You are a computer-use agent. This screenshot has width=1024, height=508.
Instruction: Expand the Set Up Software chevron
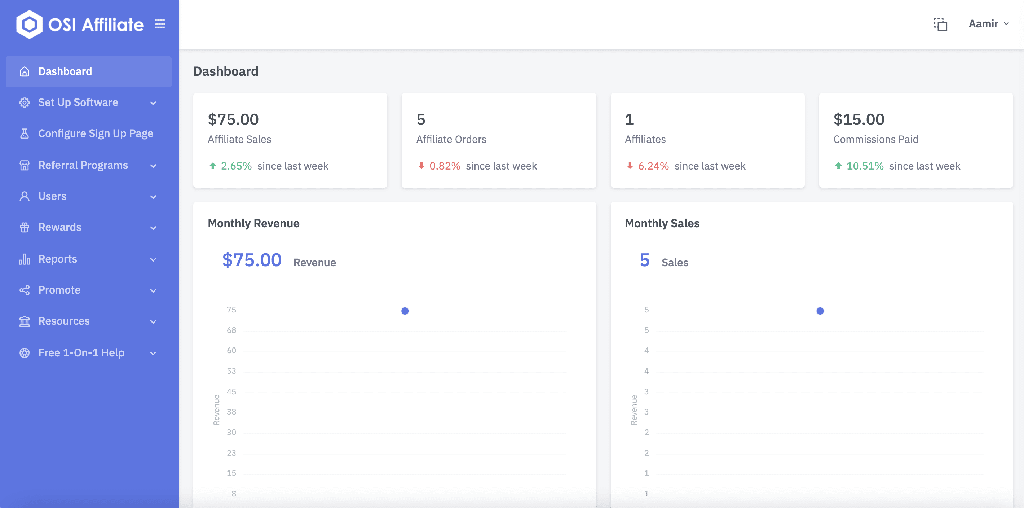tap(153, 103)
